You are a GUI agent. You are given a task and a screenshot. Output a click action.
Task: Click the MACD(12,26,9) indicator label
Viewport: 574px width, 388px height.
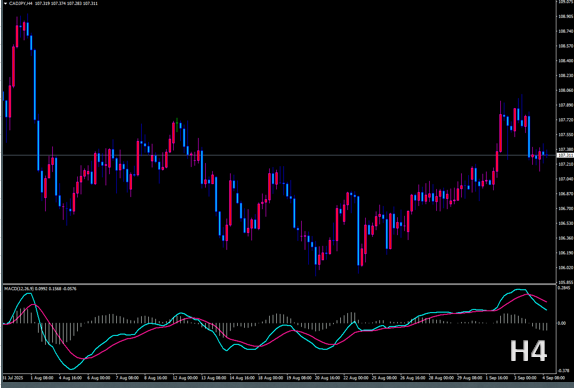[19, 289]
